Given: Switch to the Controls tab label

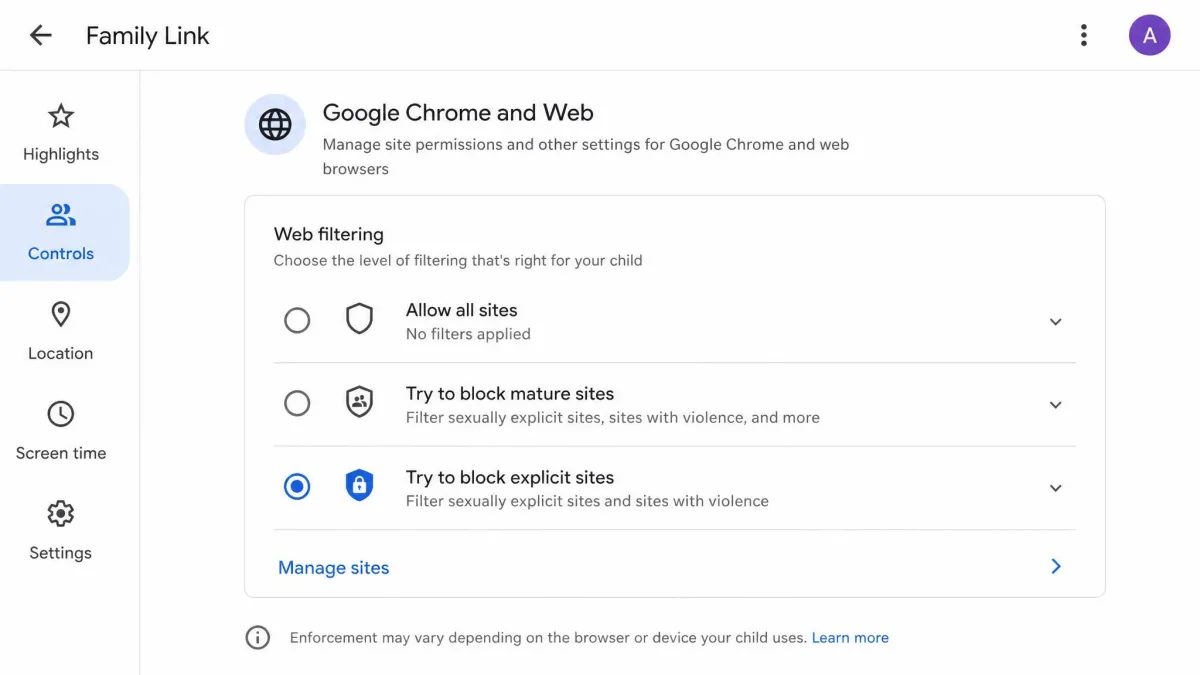Looking at the screenshot, I should [x=61, y=253].
